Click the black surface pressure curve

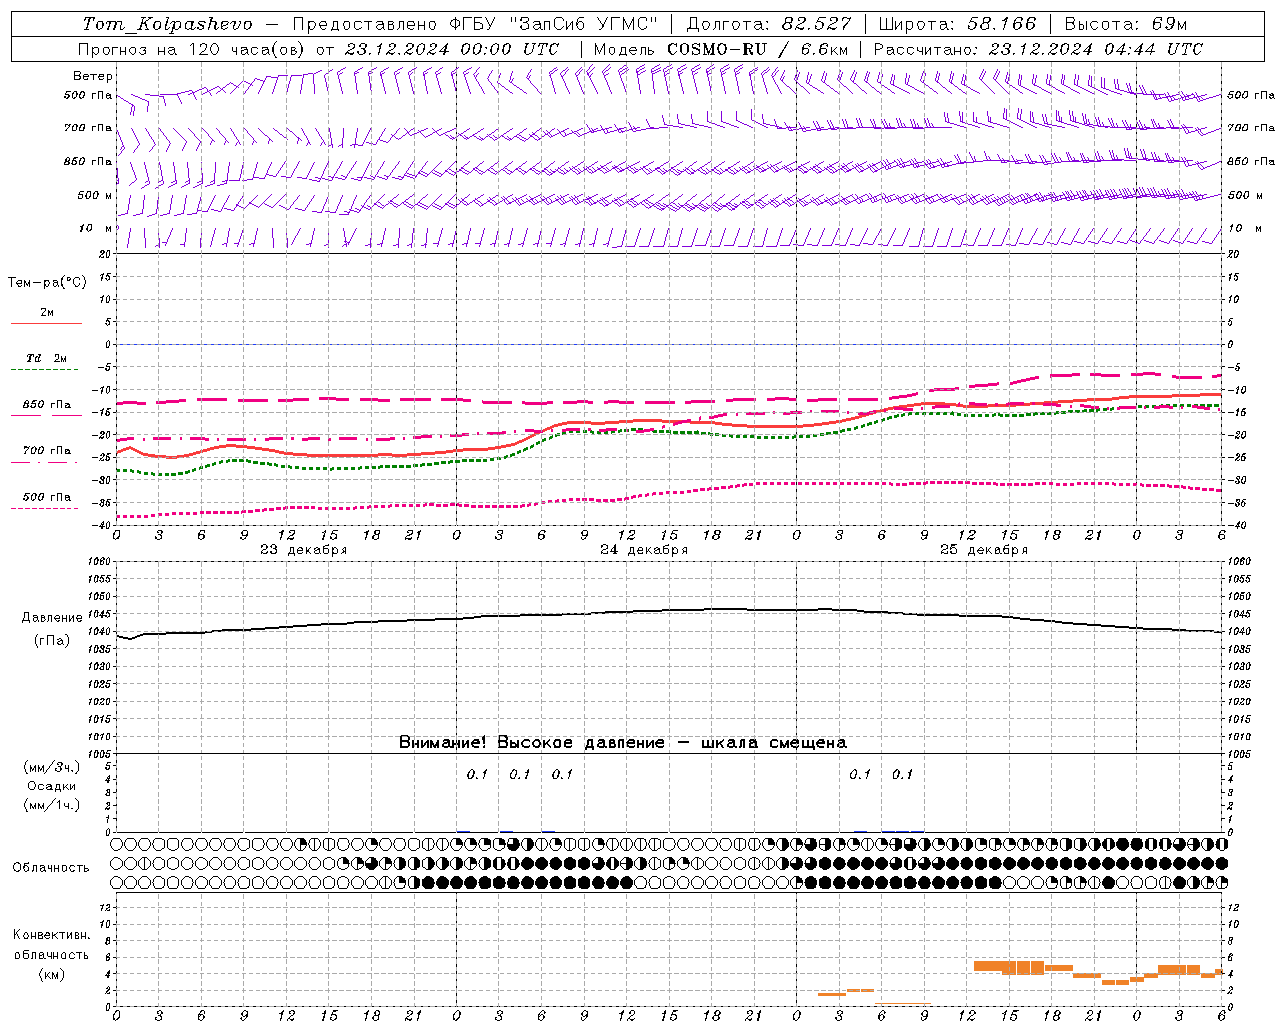tap(668, 610)
